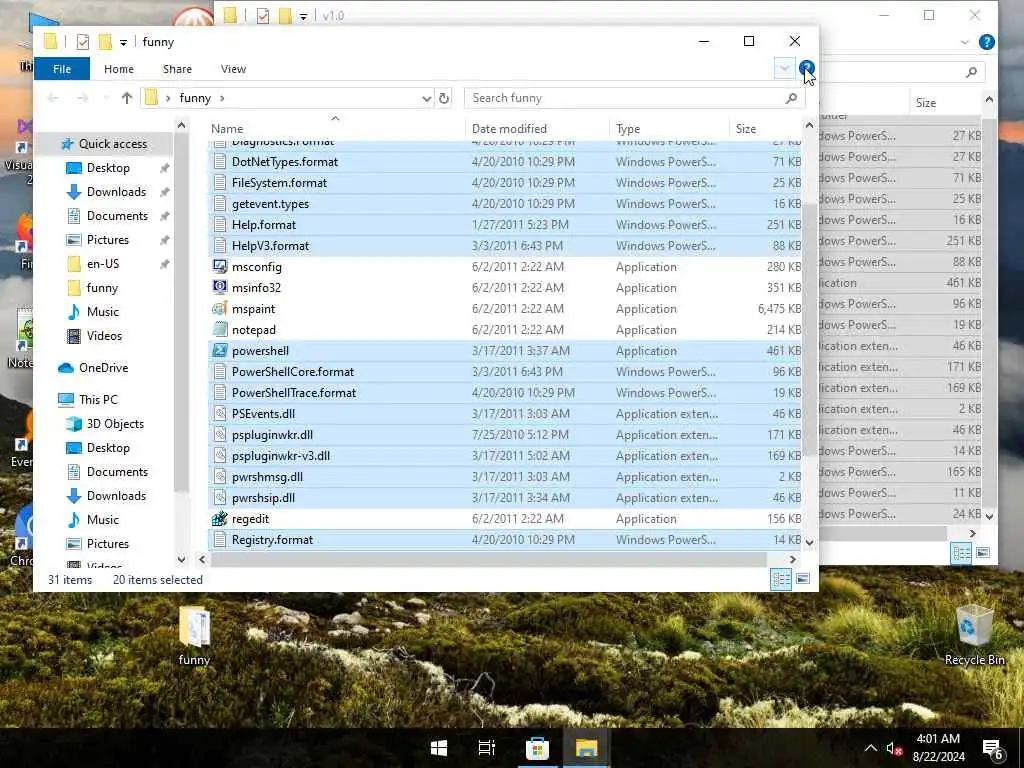
Task: Open address bar history dropdown
Action: (x=426, y=98)
